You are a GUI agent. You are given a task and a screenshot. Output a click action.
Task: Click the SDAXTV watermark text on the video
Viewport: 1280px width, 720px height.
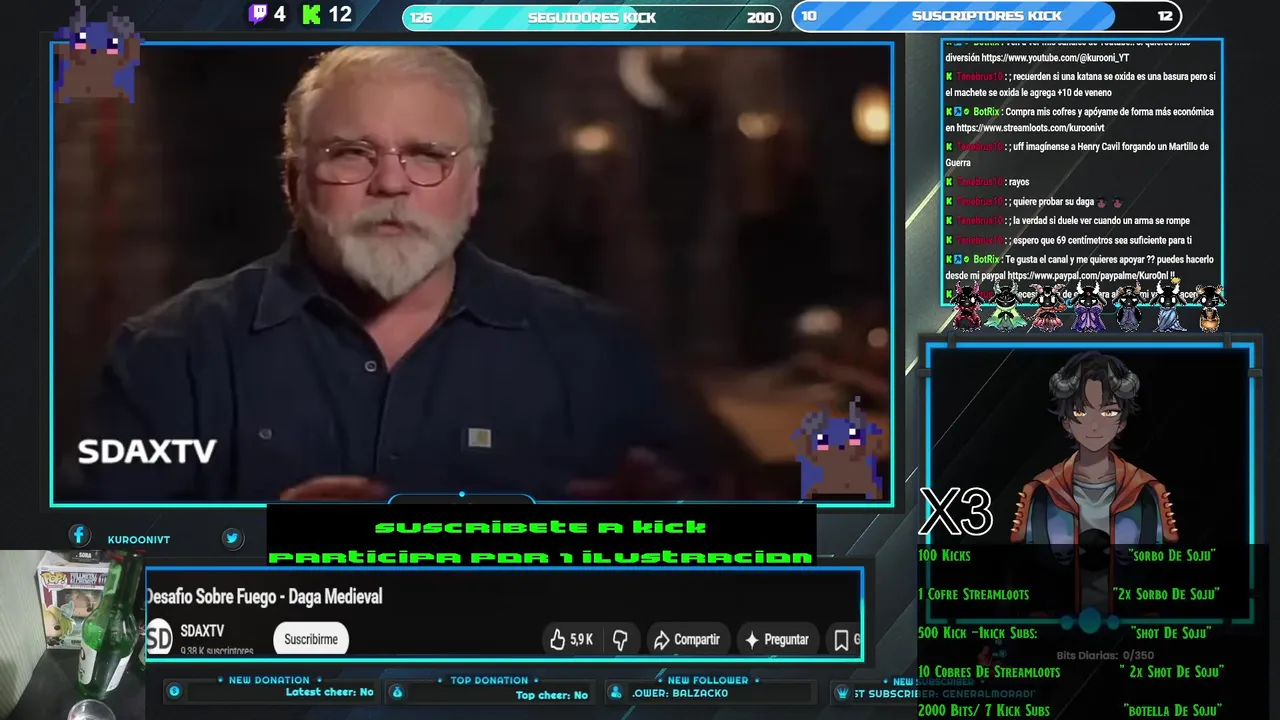(x=147, y=451)
